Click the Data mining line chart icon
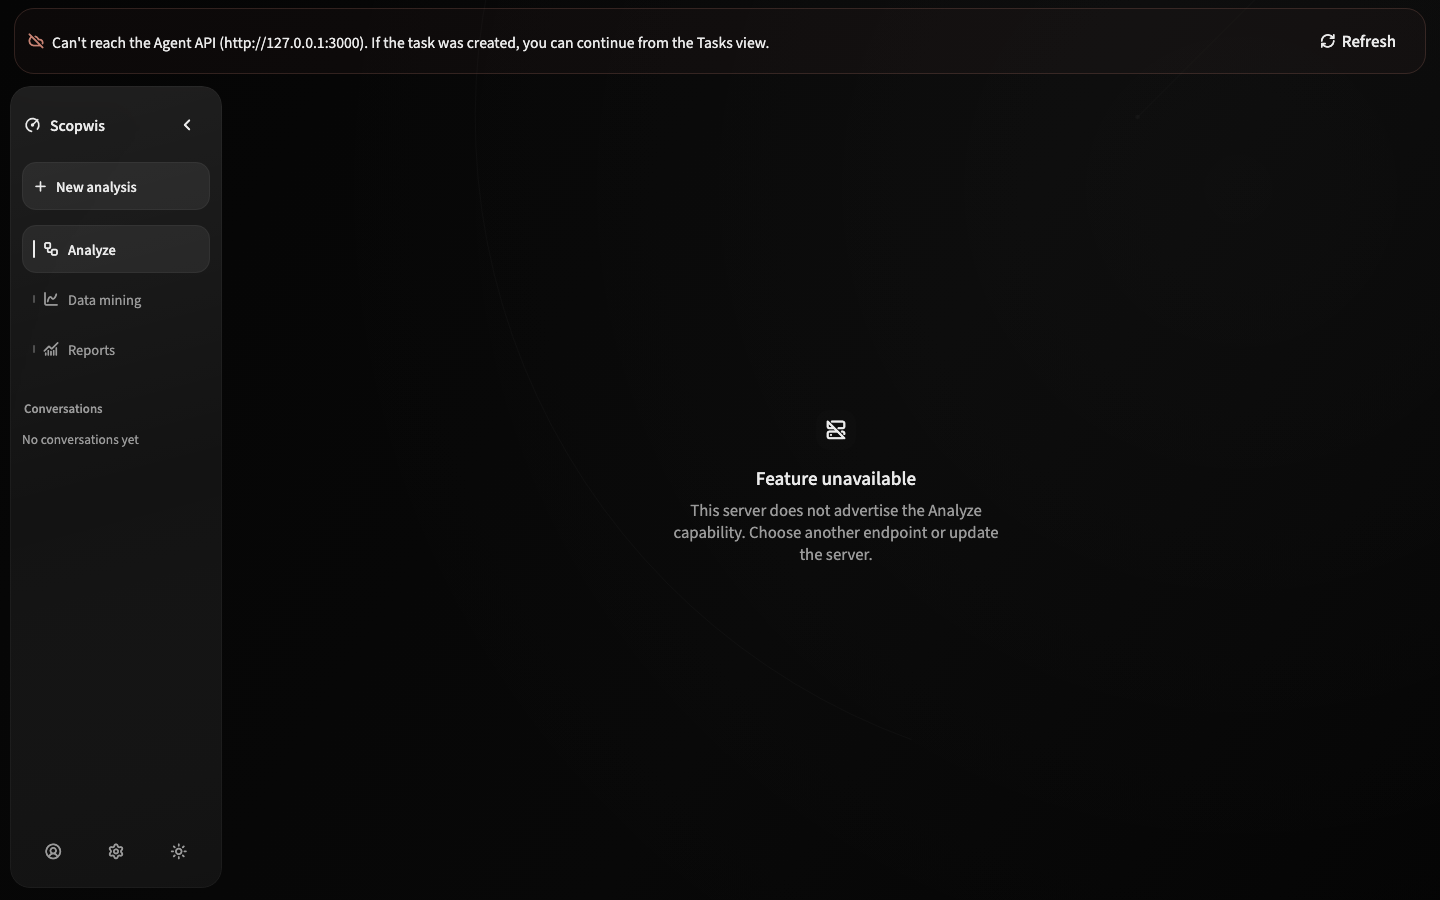Image resolution: width=1440 pixels, height=900 pixels. [51, 299]
